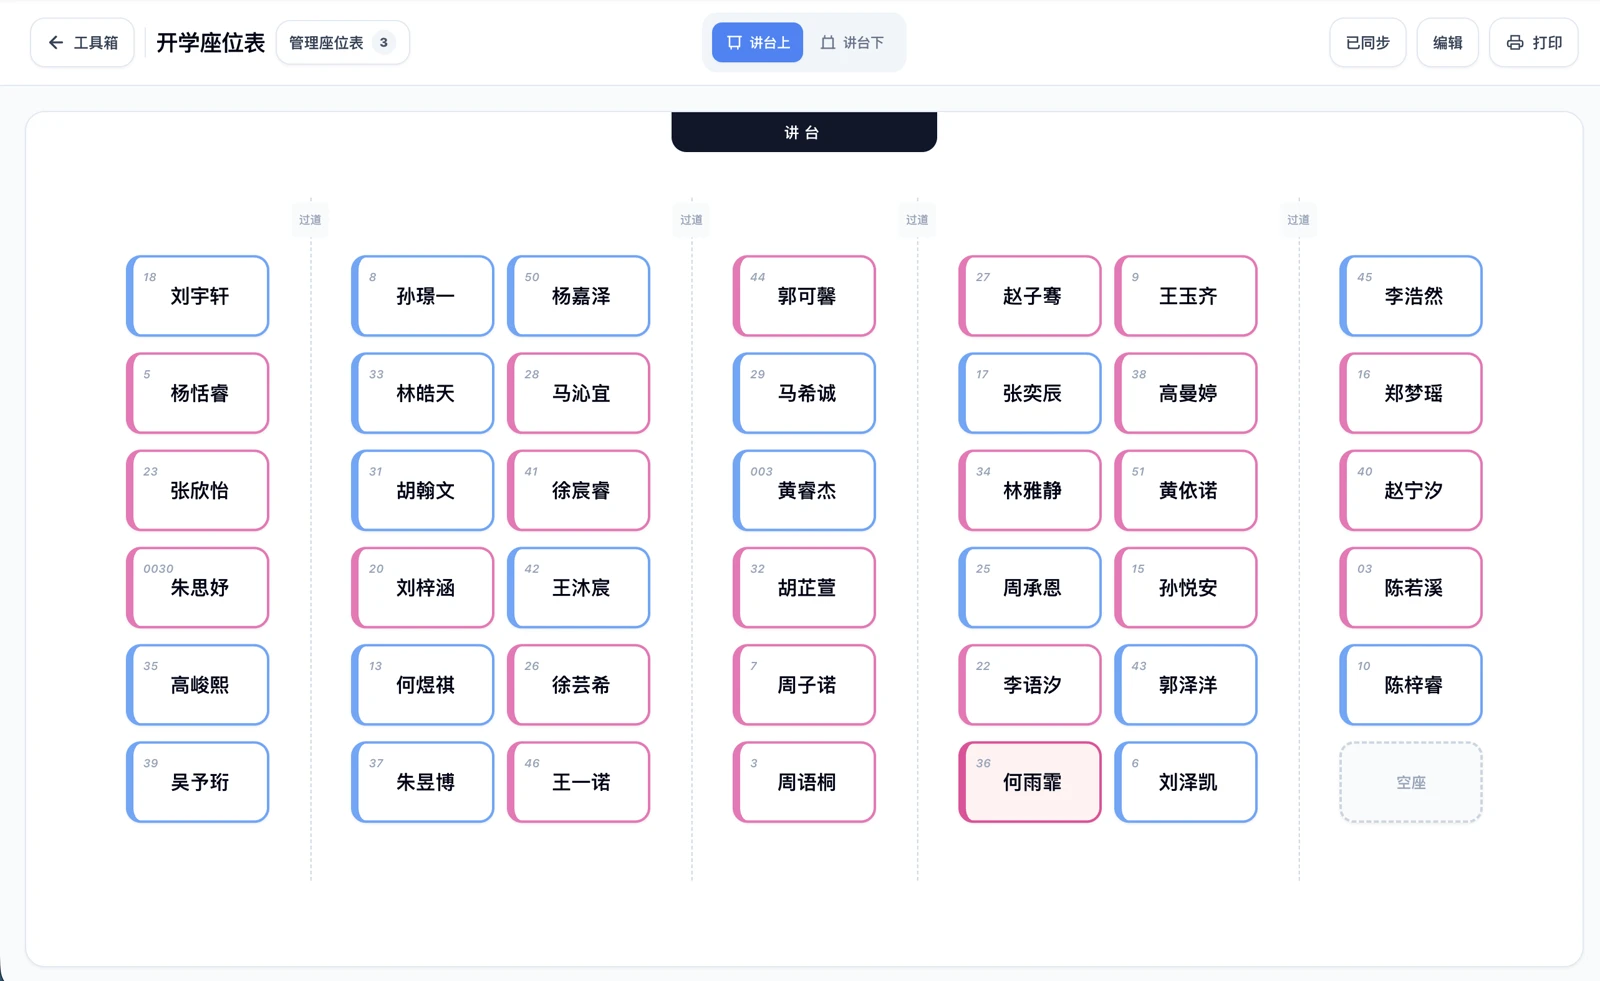Click the 已同步 sync status button
Image resolution: width=1600 pixels, height=981 pixels.
[x=1367, y=43]
